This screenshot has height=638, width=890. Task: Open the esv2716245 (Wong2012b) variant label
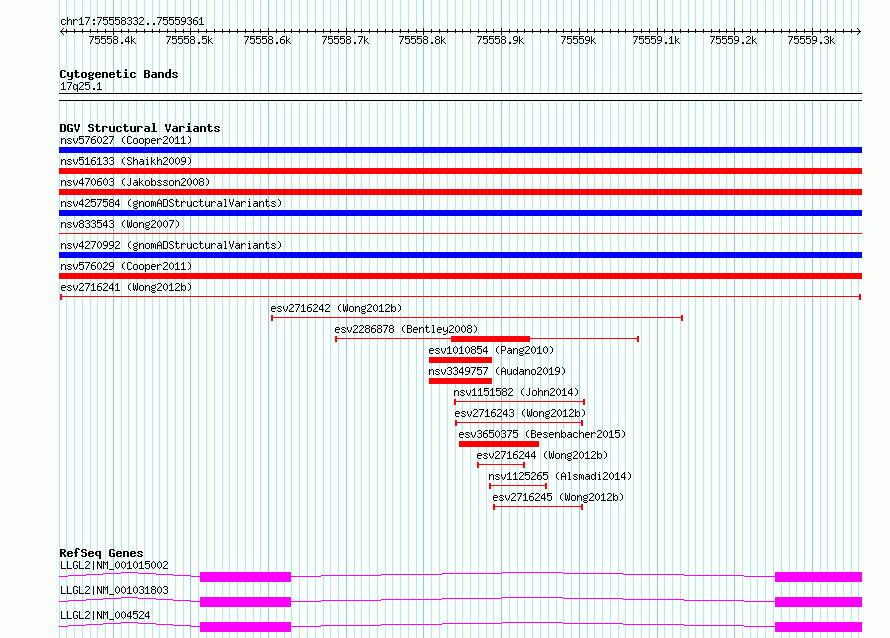558,497
